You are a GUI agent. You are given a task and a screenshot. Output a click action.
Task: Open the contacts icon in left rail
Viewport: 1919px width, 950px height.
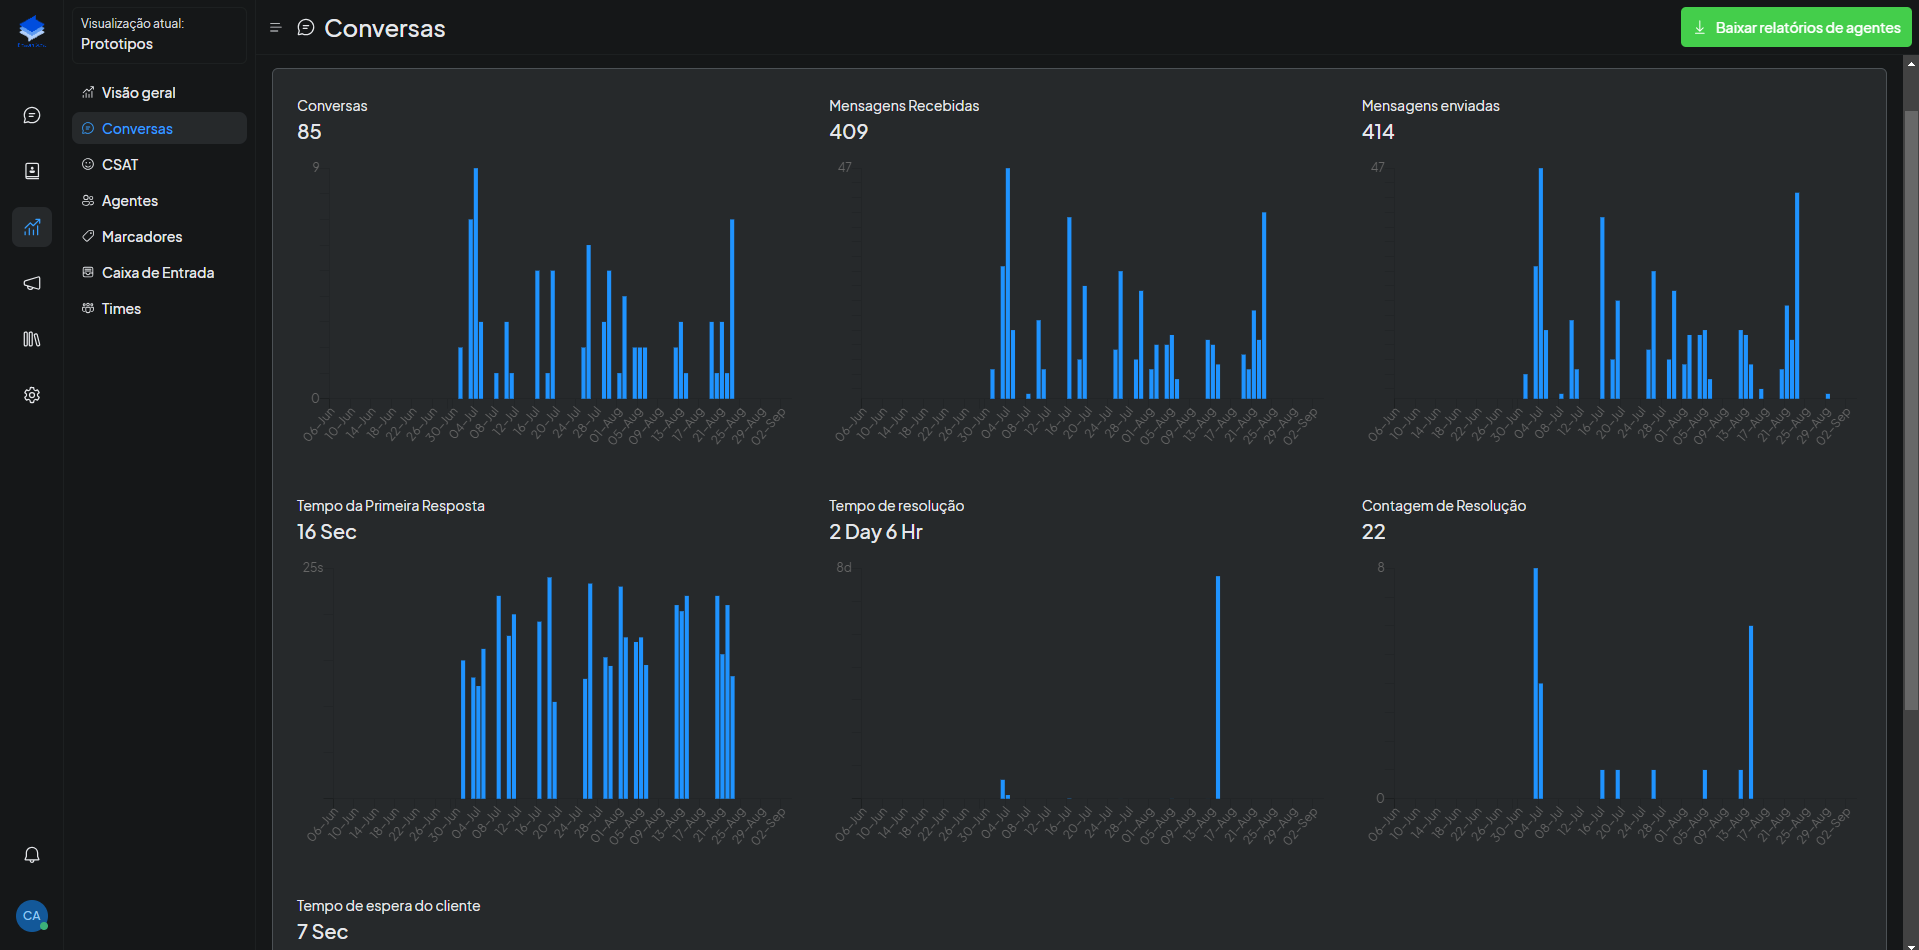coord(32,171)
